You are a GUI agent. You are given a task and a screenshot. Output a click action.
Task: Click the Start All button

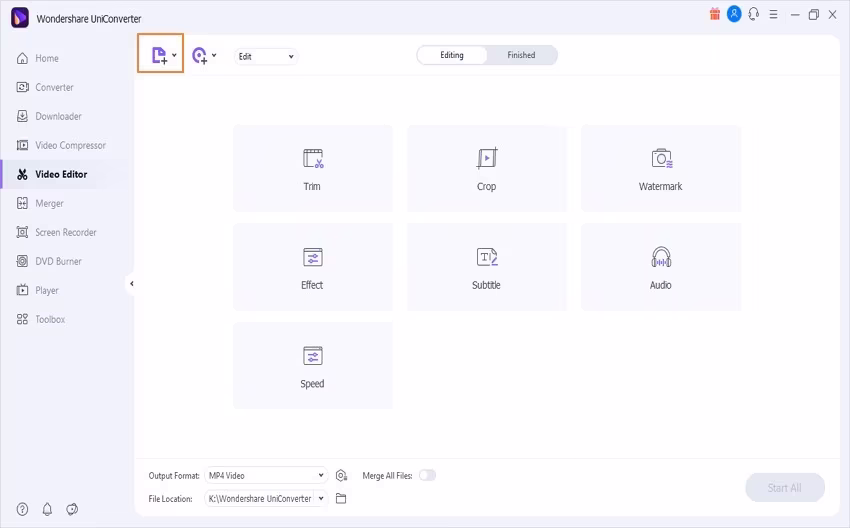click(x=785, y=488)
